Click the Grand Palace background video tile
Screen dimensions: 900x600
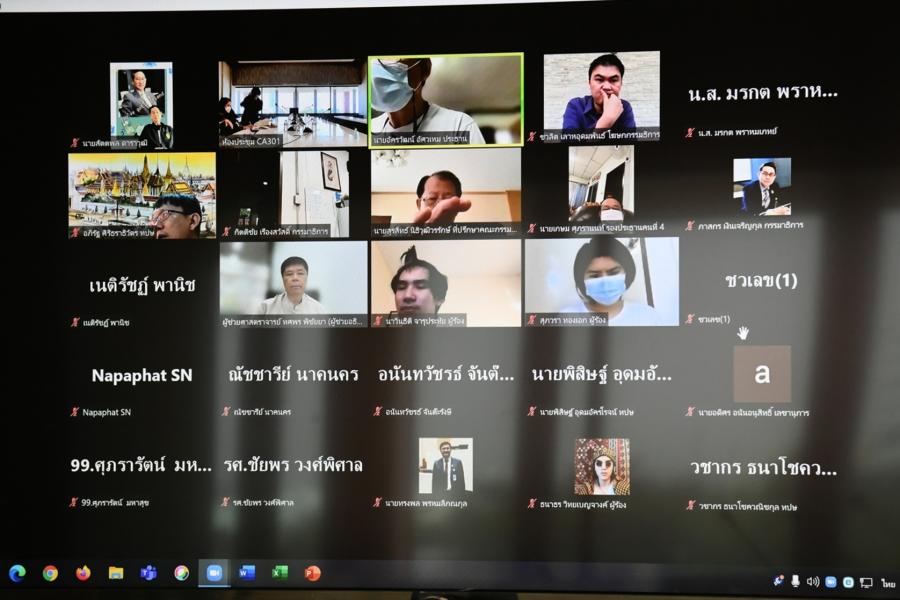coord(142,195)
